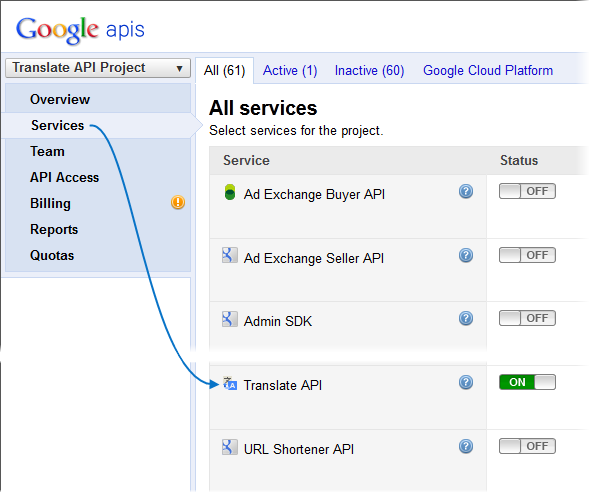Open the Translate API link

pyautogui.click(x=283, y=385)
